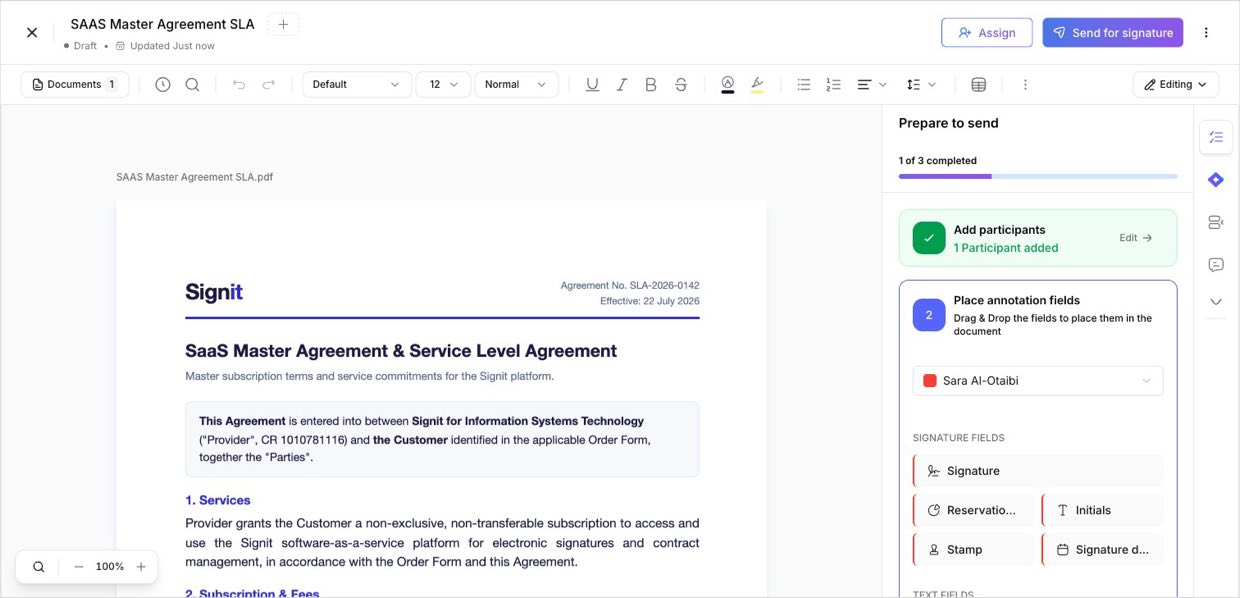This screenshot has height=598, width=1240.
Task: Open the font size 12 dropdown
Action: tap(443, 85)
